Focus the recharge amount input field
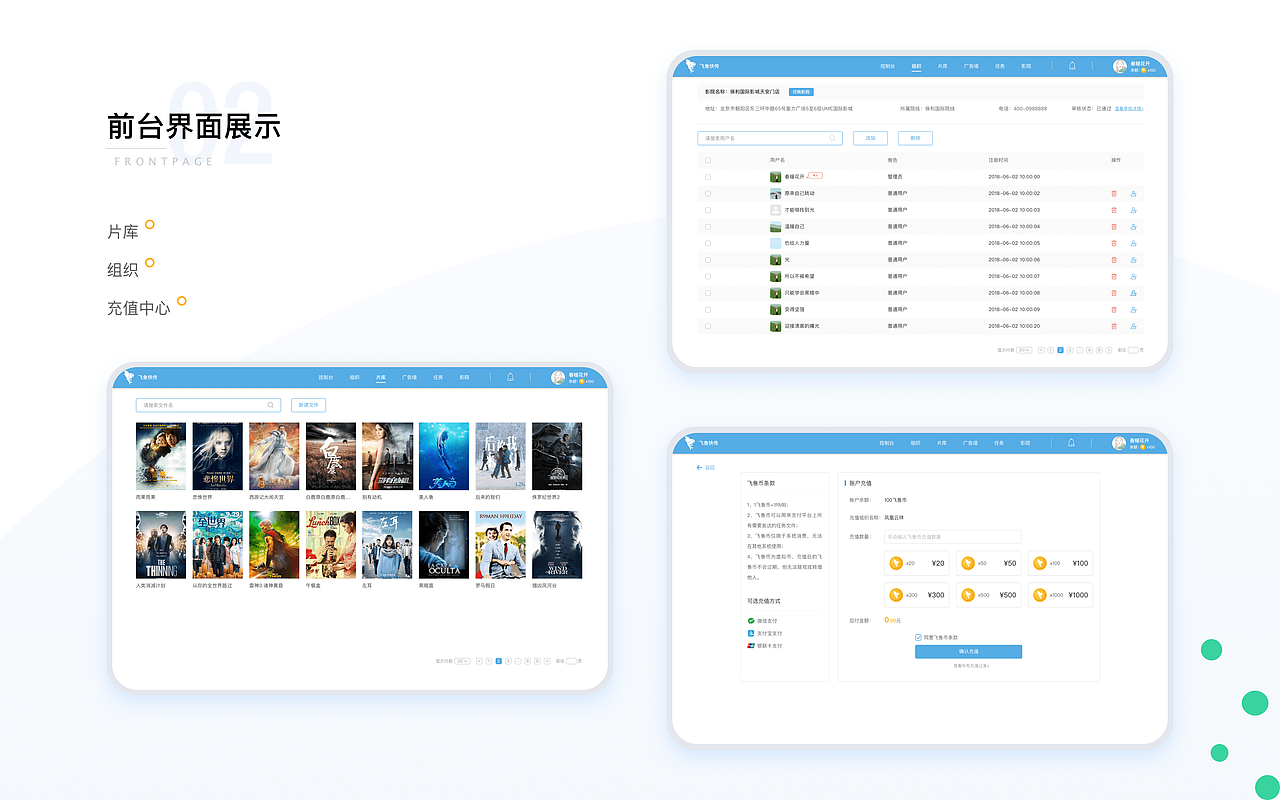The height and width of the screenshot is (800, 1280). click(x=952, y=537)
